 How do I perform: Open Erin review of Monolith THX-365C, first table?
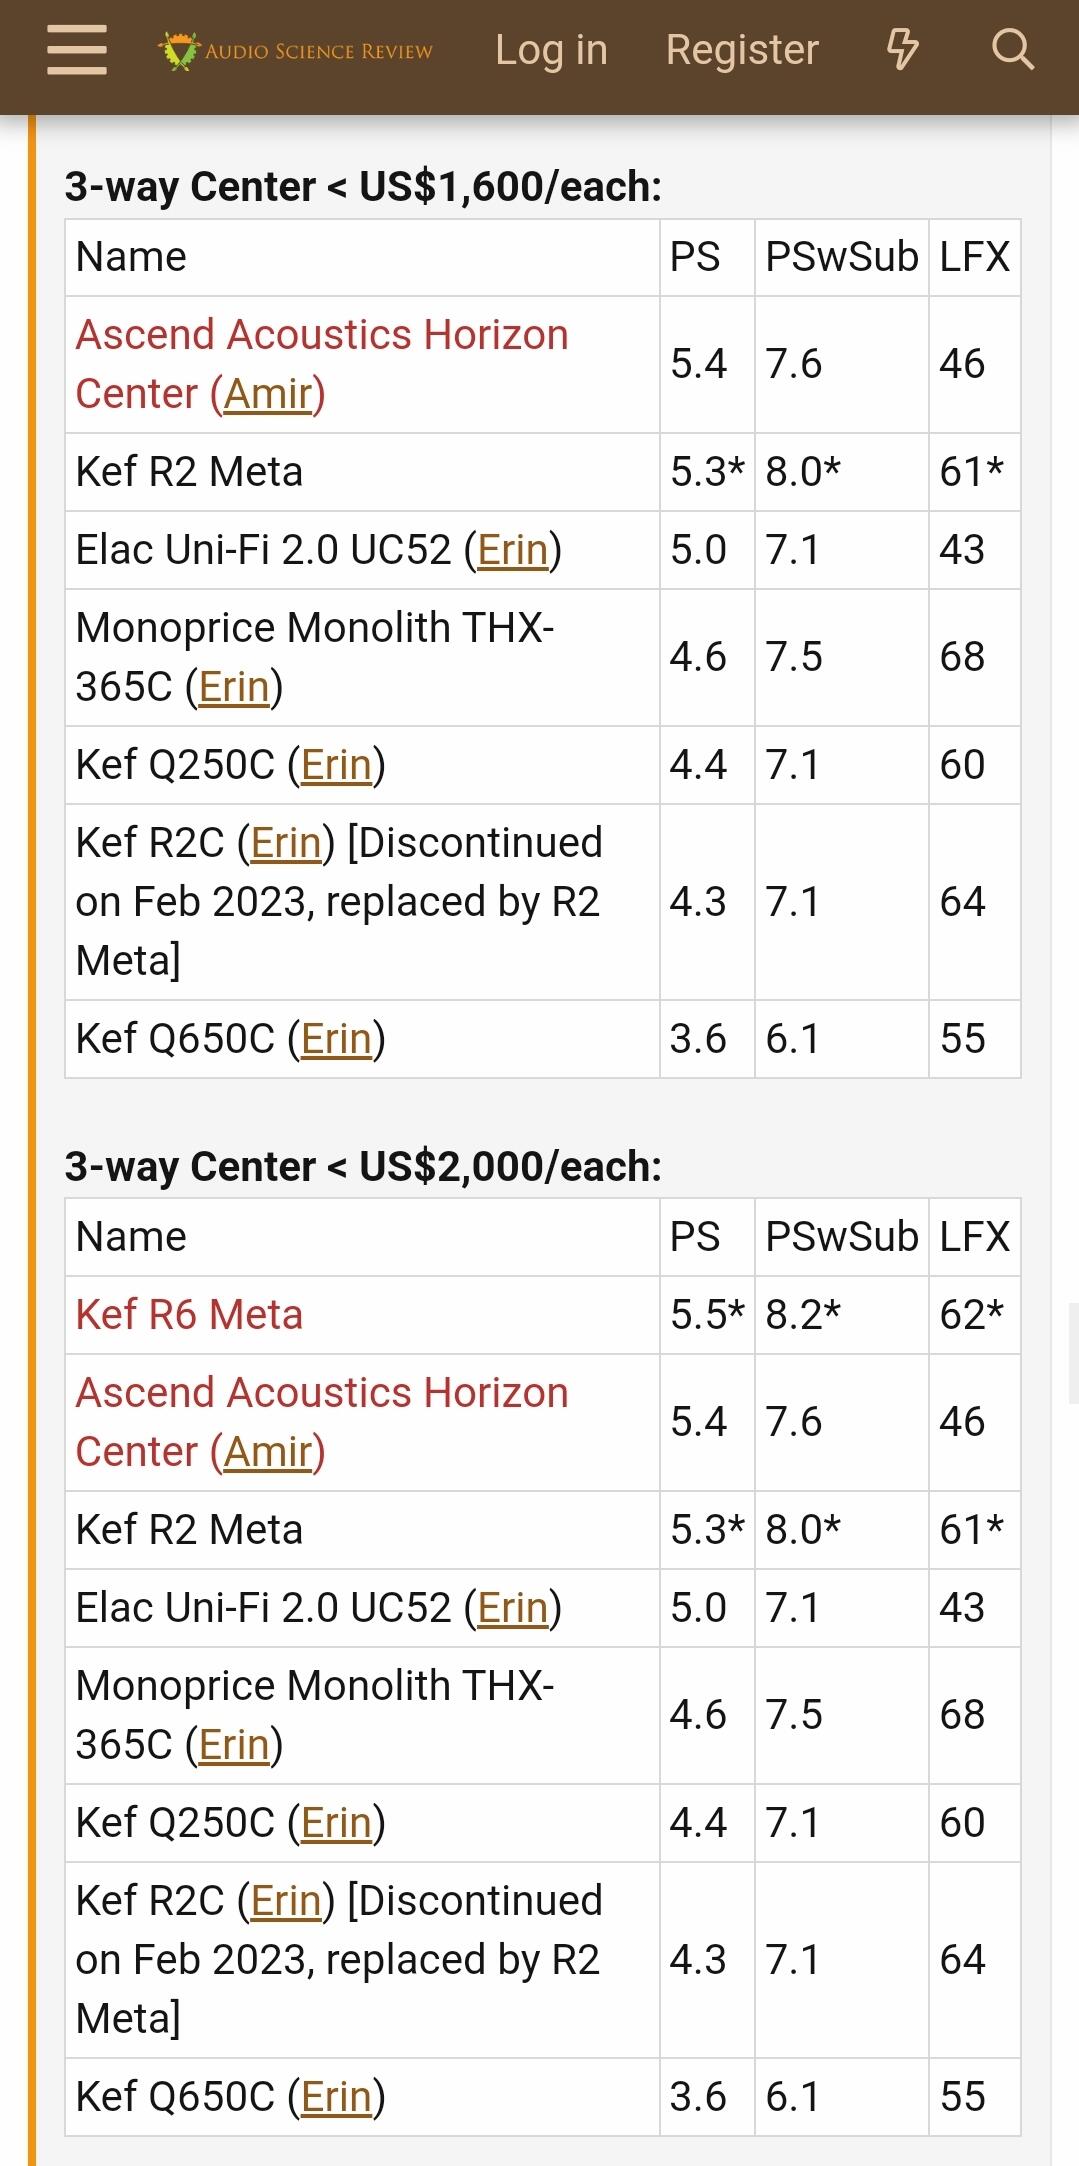coord(234,687)
